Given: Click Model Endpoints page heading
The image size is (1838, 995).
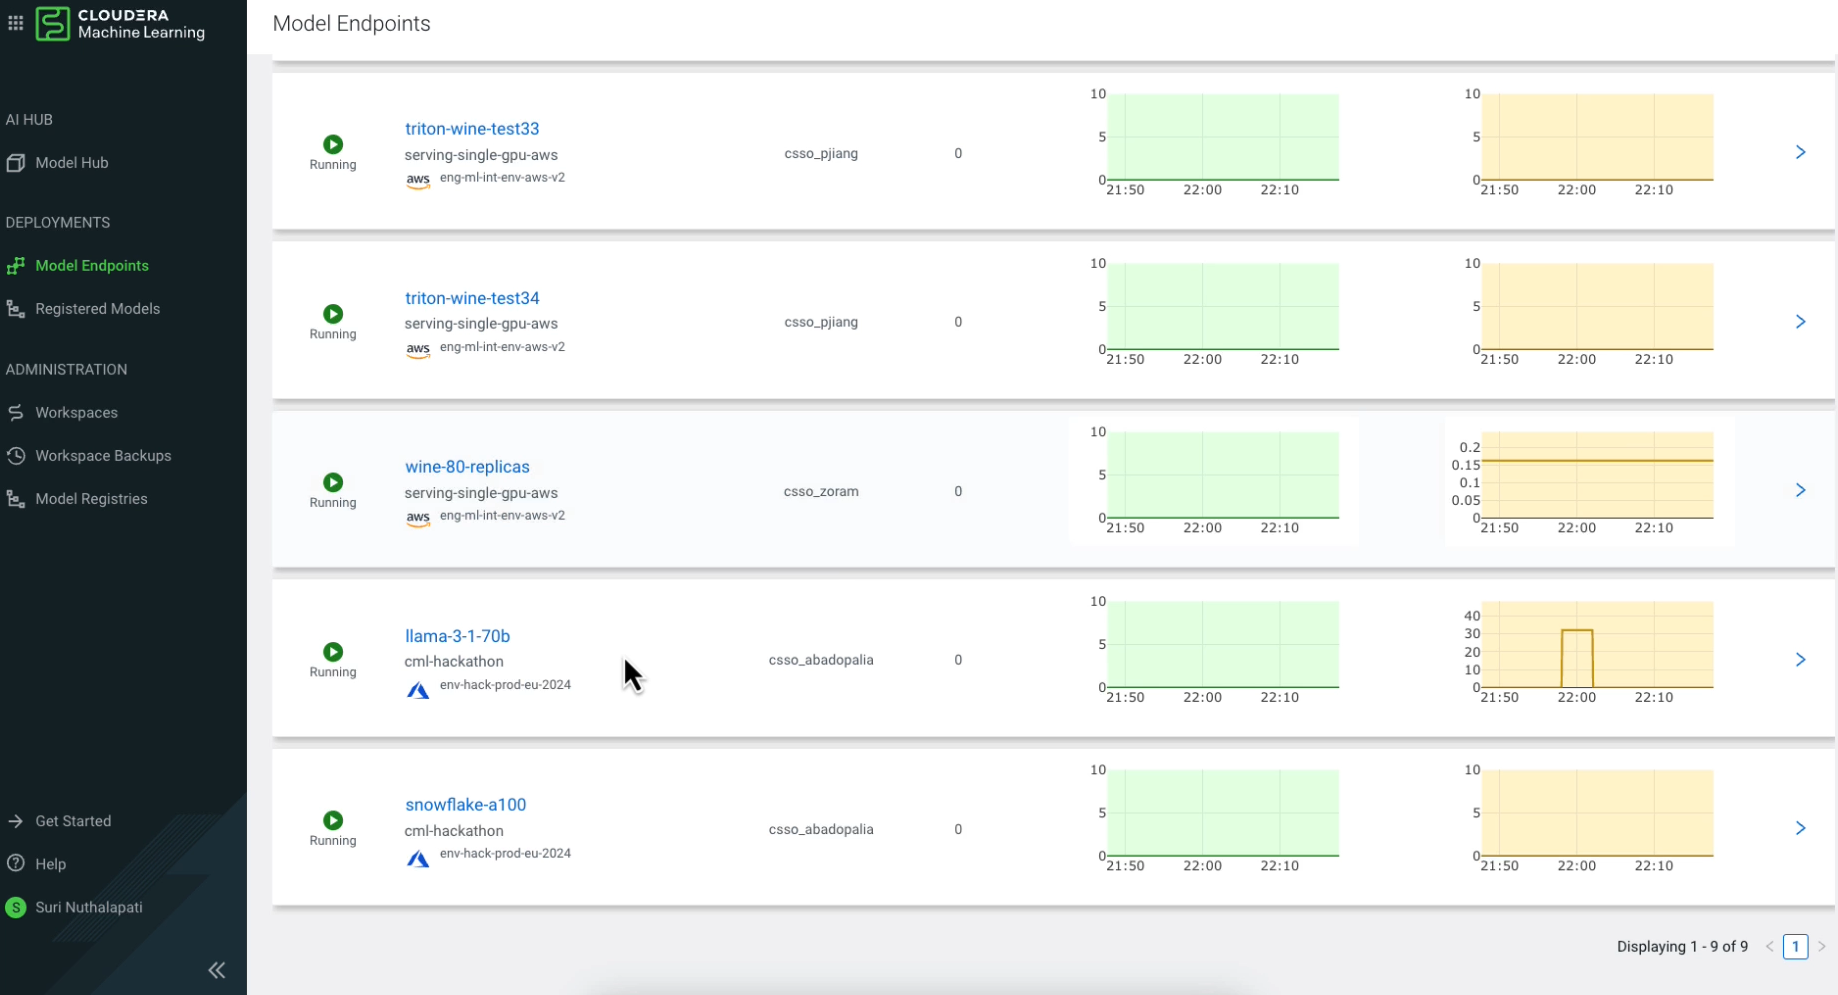Looking at the screenshot, I should click(352, 23).
